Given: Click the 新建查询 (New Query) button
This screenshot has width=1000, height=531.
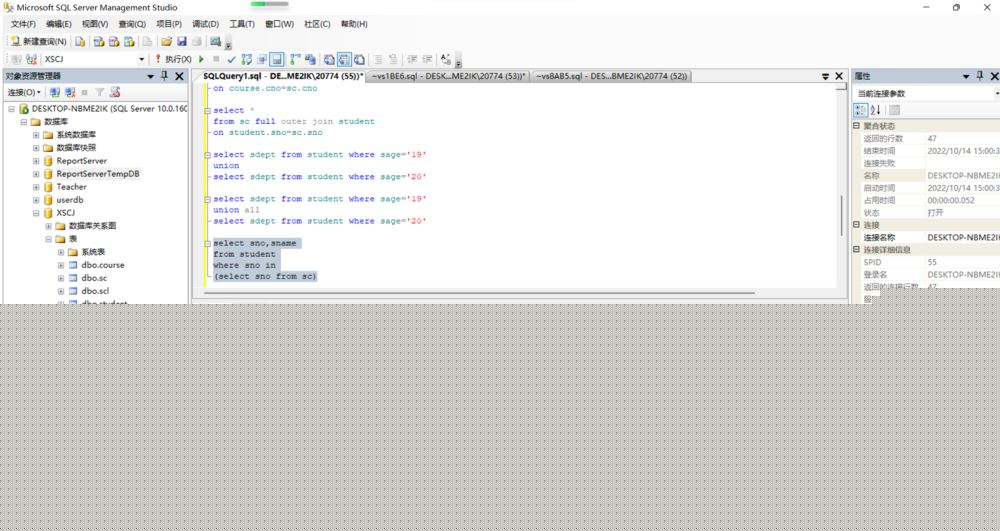Looking at the screenshot, I should point(39,42).
